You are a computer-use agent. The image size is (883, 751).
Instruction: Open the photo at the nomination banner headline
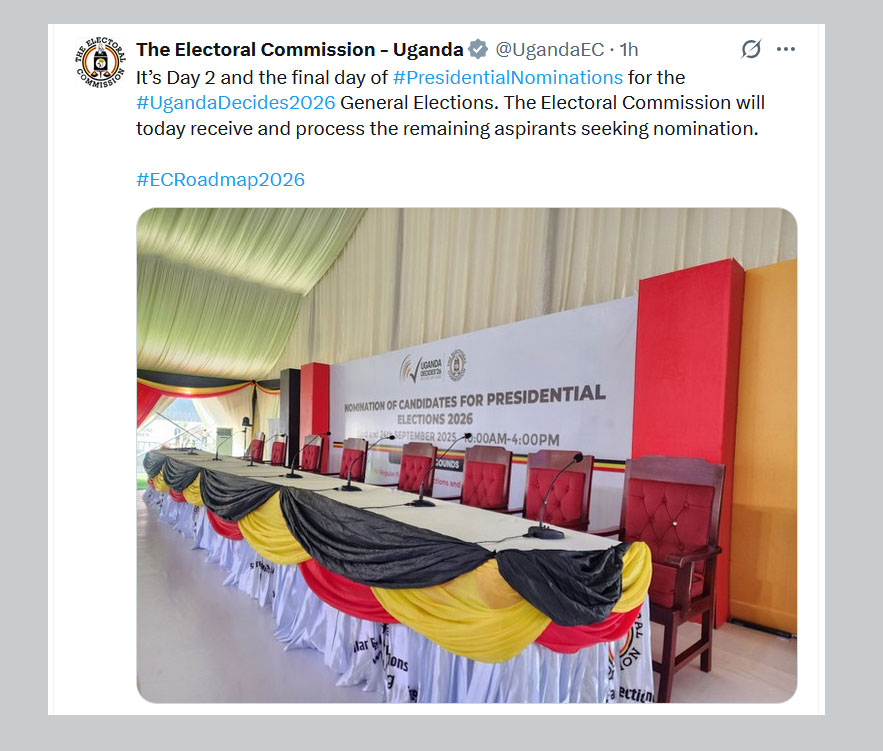click(475, 405)
